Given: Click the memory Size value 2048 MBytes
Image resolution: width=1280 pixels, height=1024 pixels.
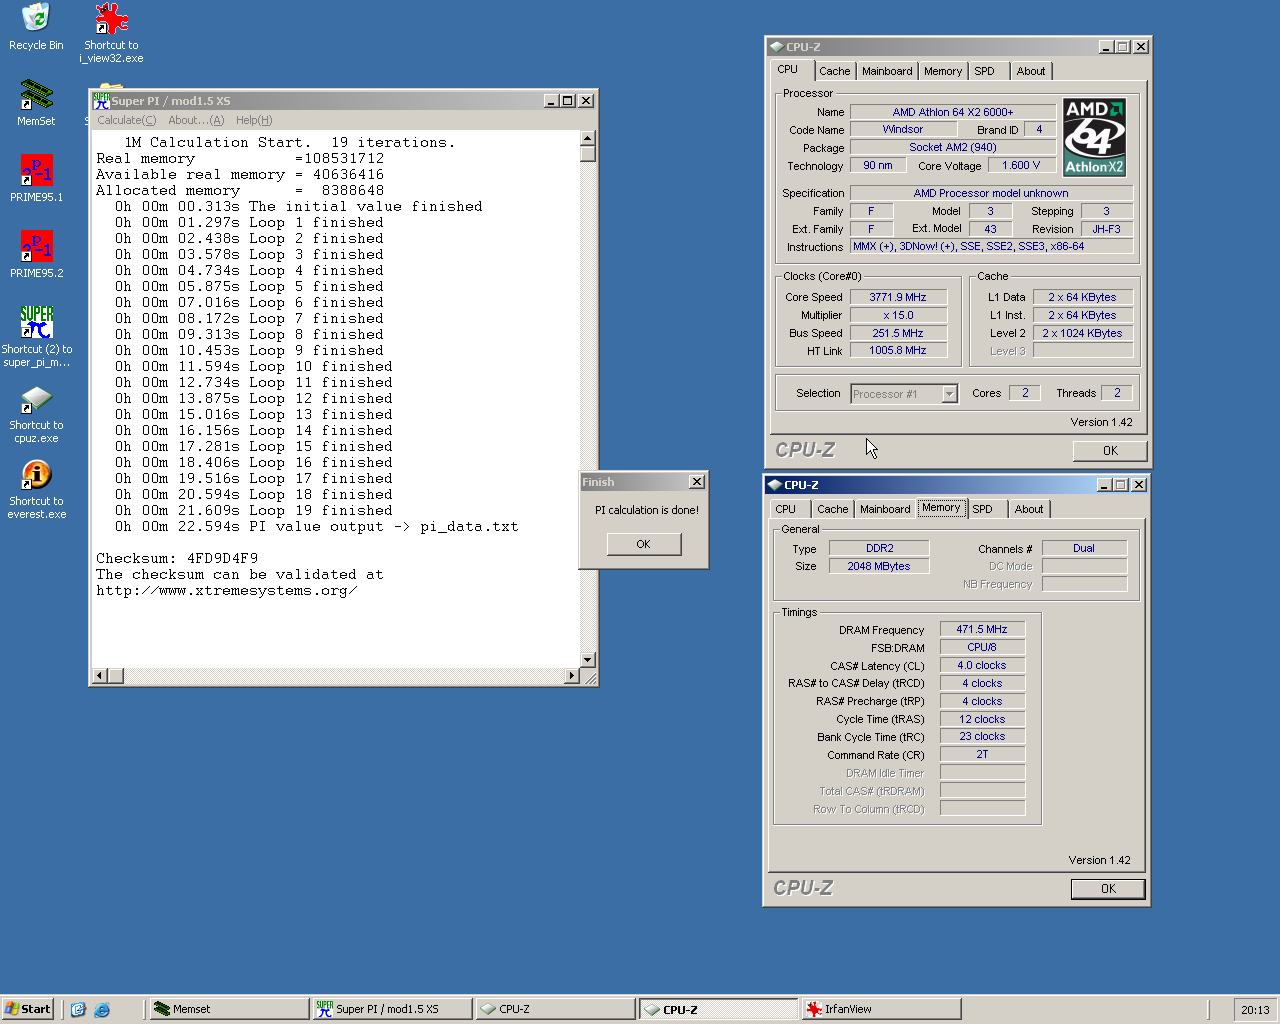Looking at the screenshot, I should tap(879, 566).
